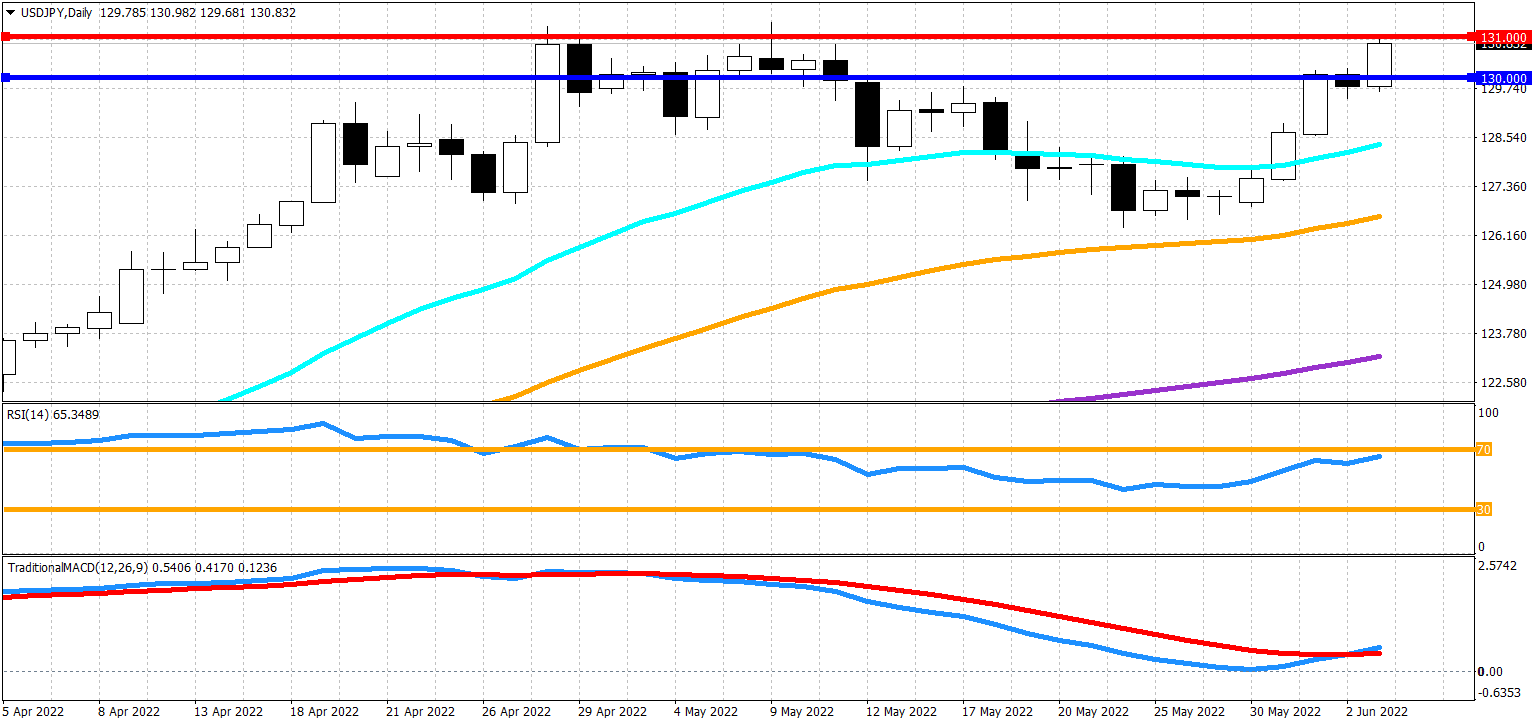Click the 122.580 price axis value
Image resolution: width=1538 pixels, height=724 pixels.
(x=1503, y=383)
